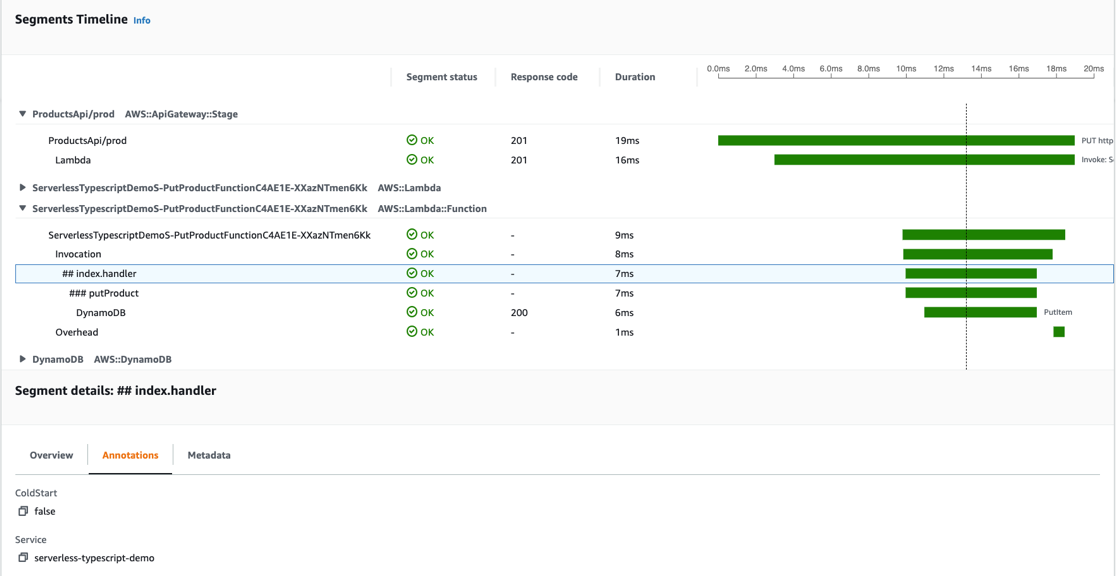Click OK status icon for putProduct row
This screenshot has height=576, width=1116.
coord(412,293)
